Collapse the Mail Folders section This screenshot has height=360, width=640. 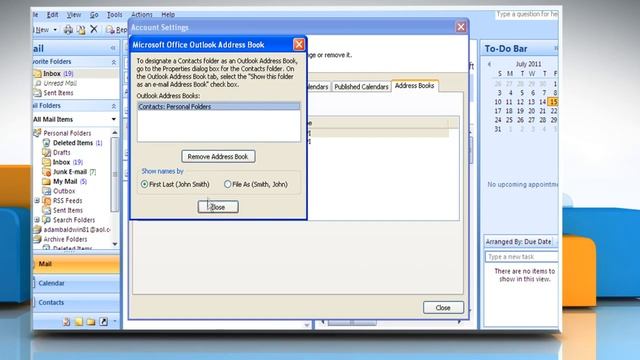(114, 106)
